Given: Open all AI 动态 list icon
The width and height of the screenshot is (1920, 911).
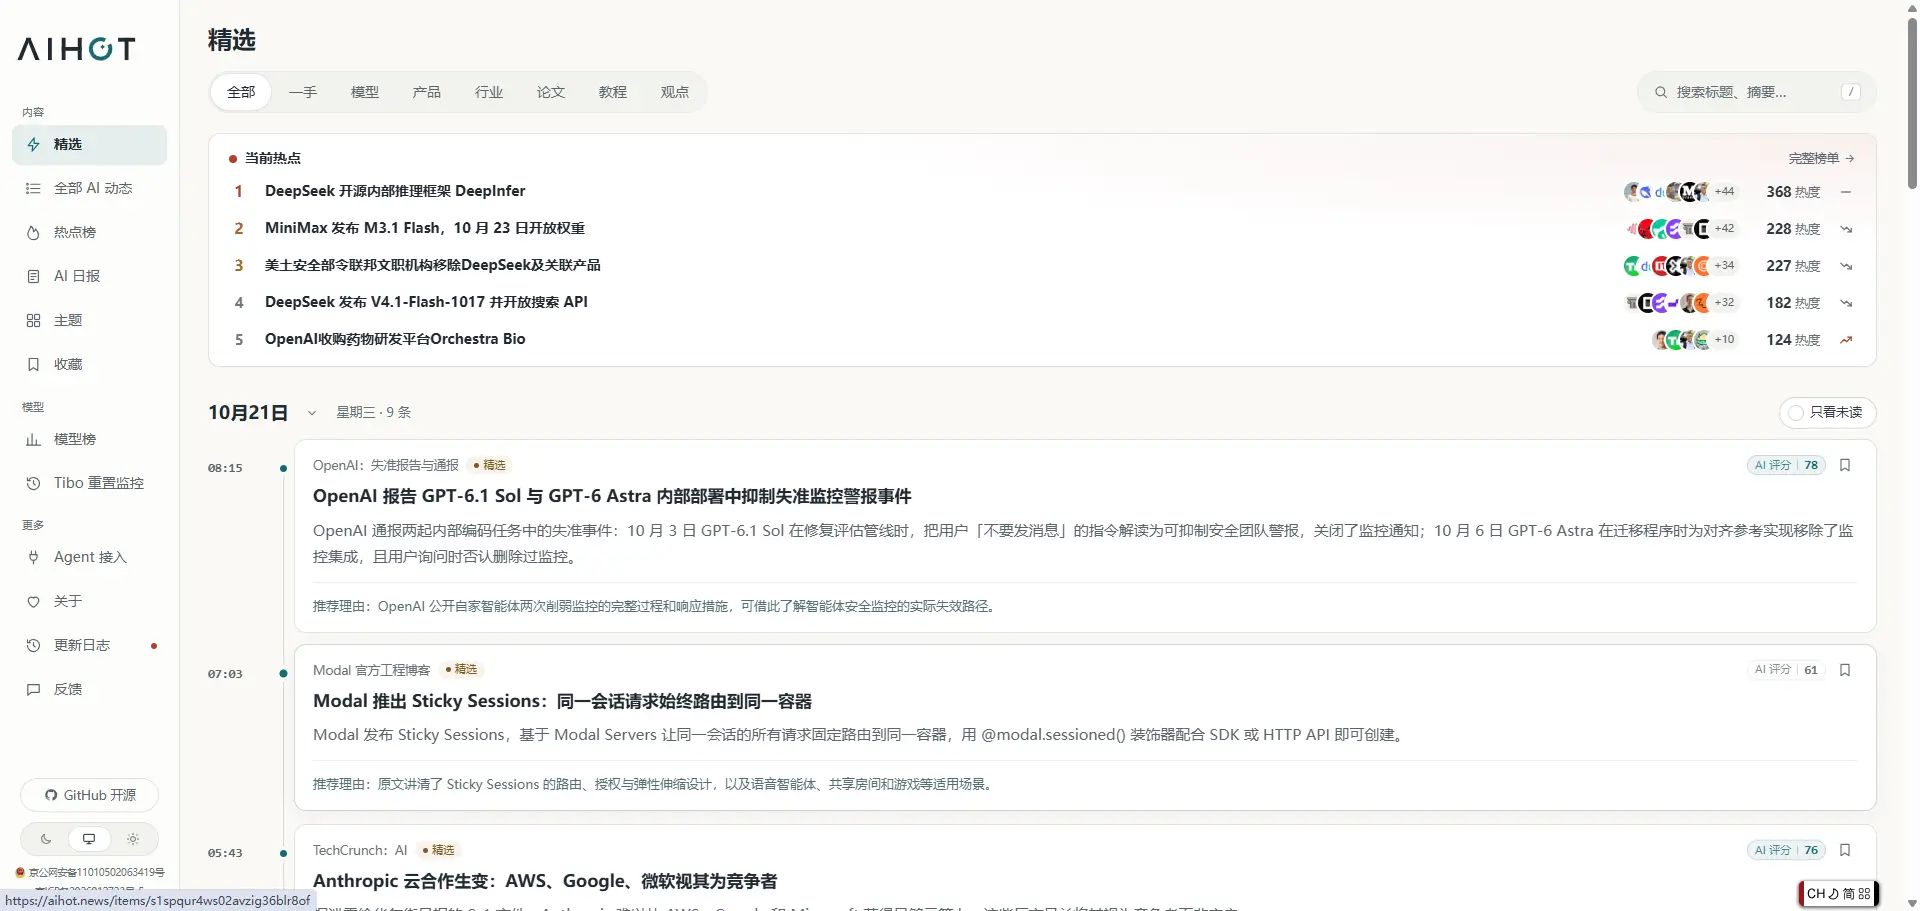Looking at the screenshot, I should [x=33, y=188].
